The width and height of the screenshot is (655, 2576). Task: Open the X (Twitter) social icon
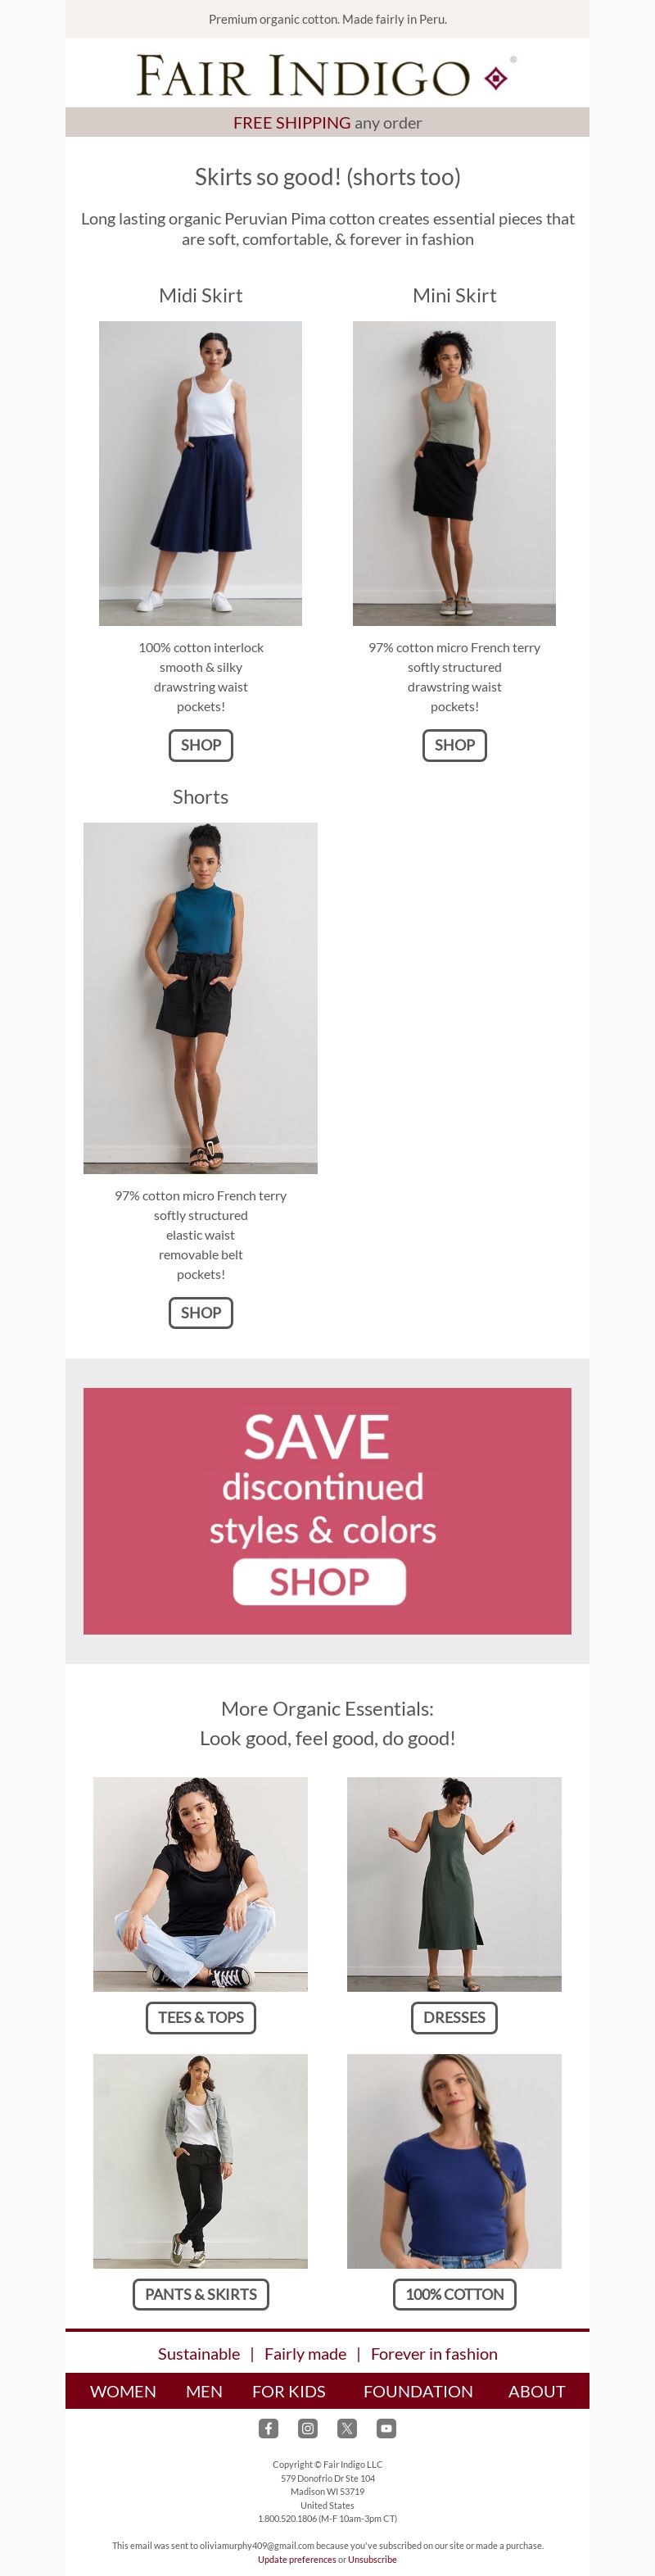point(347,2428)
